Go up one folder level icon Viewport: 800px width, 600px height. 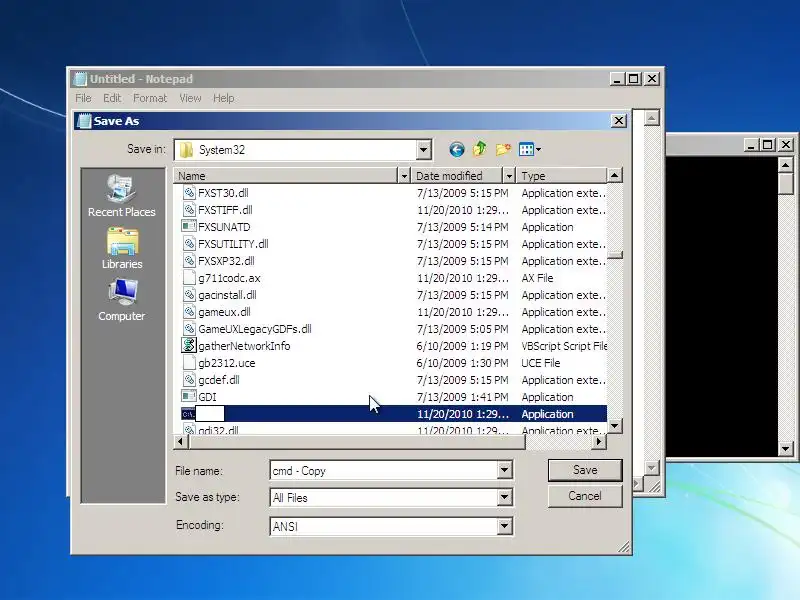coord(479,149)
